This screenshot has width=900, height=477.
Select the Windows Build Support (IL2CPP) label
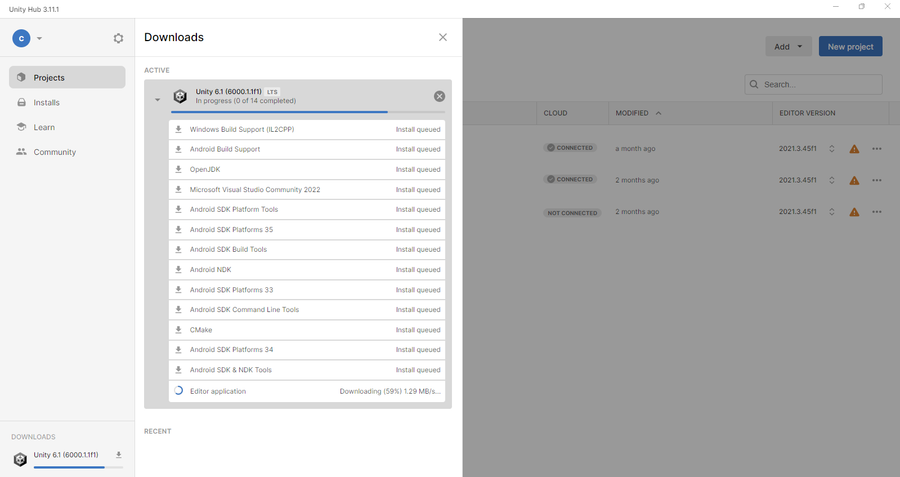tap(242, 130)
